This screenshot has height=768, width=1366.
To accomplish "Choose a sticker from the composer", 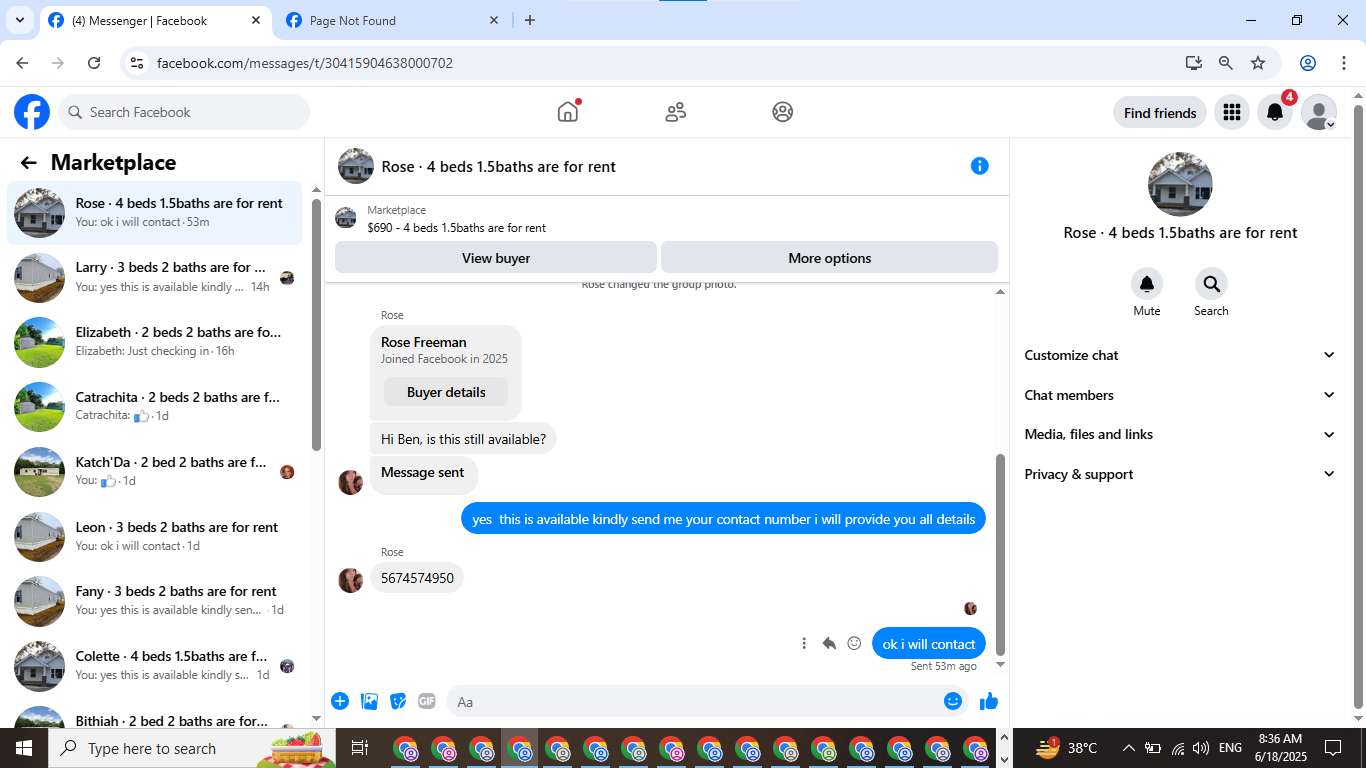I will click(x=398, y=701).
